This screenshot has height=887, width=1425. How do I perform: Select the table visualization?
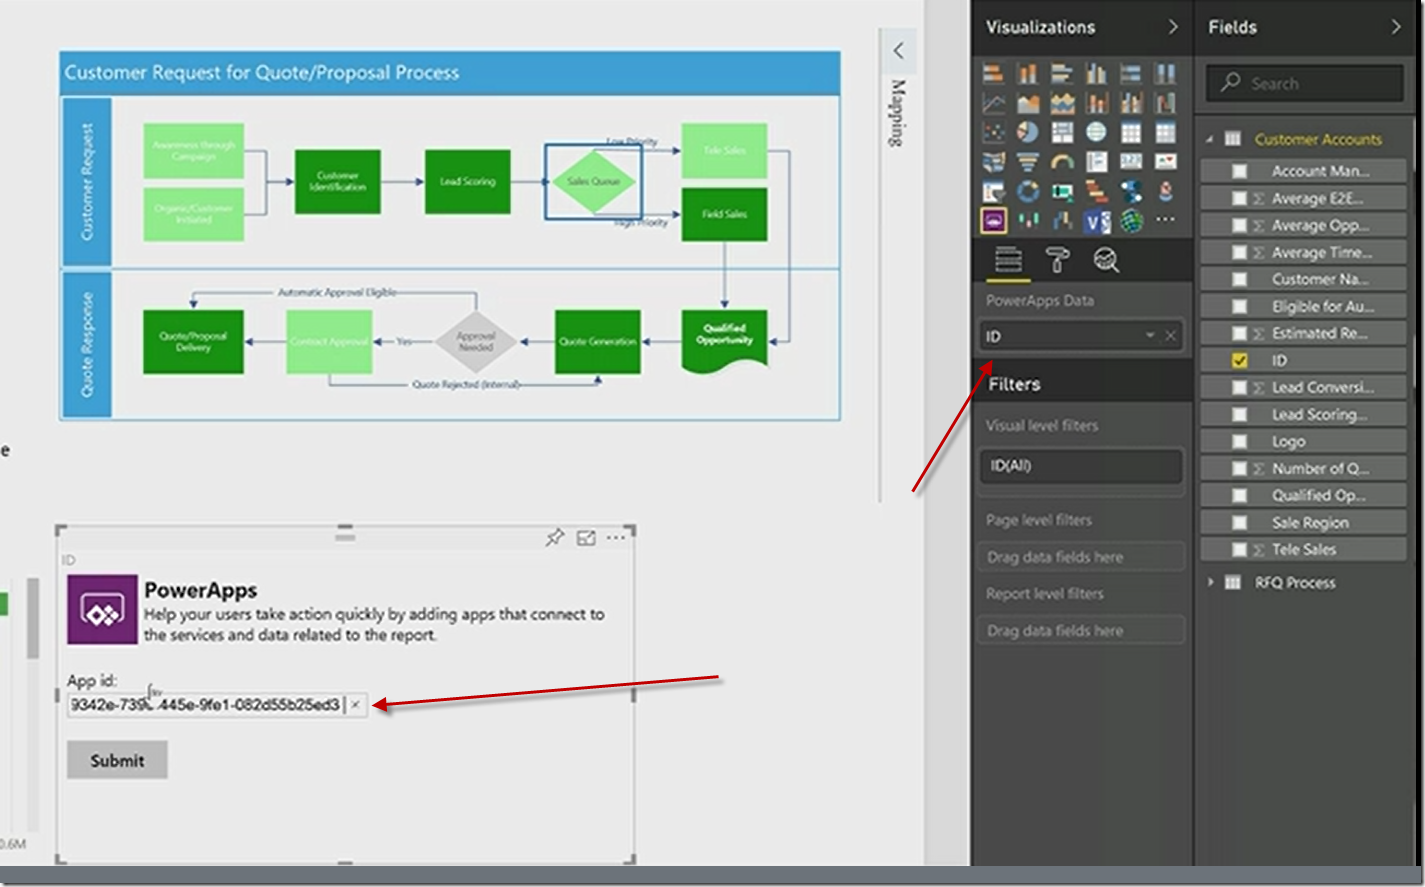click(x=1131, y=132)
